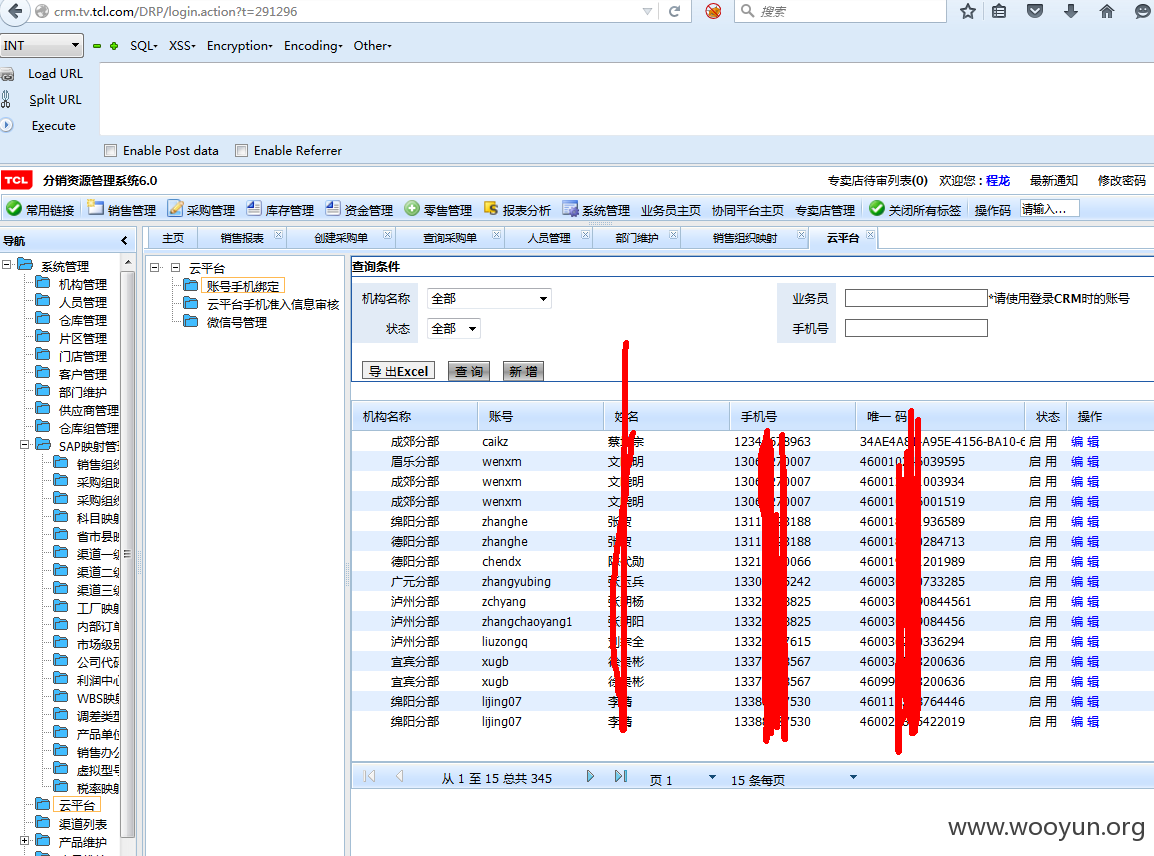Click the 修改密码 link
This screenshot has width=1154, height=856.
1122,180
